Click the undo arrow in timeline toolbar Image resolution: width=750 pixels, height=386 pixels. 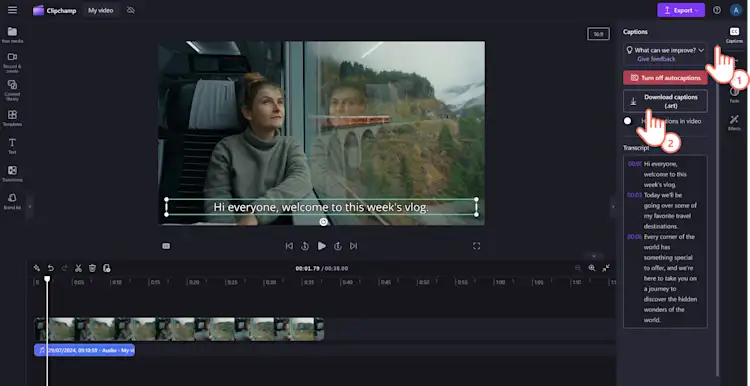(x=51, y=268)
